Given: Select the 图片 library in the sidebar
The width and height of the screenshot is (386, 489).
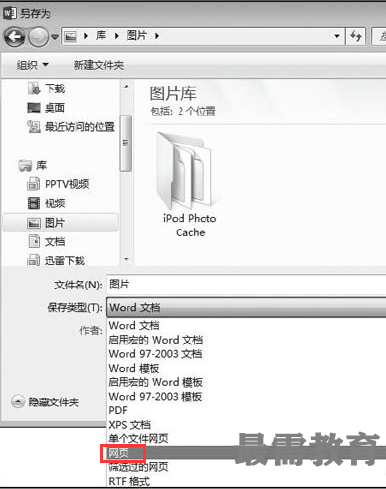Looking at the screenshot, I should [x=60, y=223].
